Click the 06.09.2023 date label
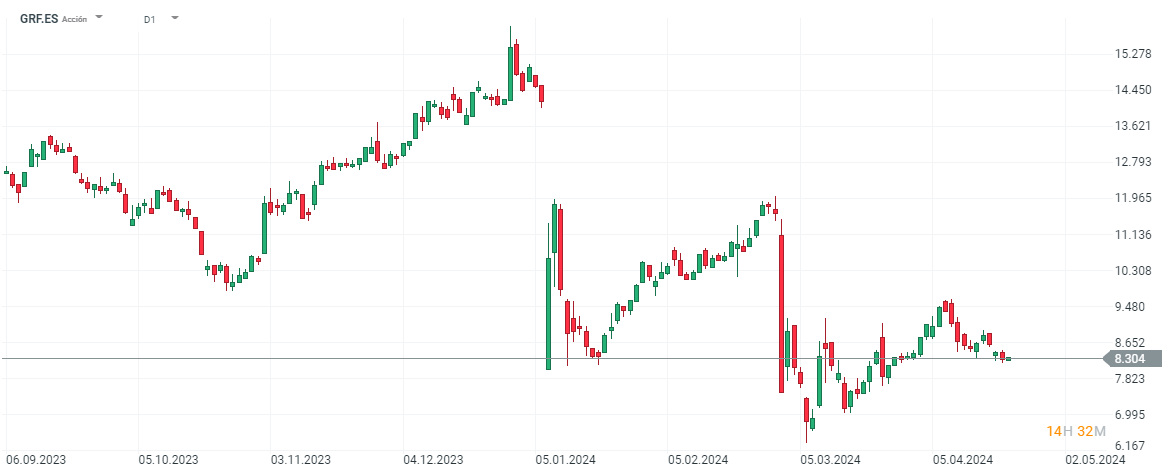 click(37, 460)
